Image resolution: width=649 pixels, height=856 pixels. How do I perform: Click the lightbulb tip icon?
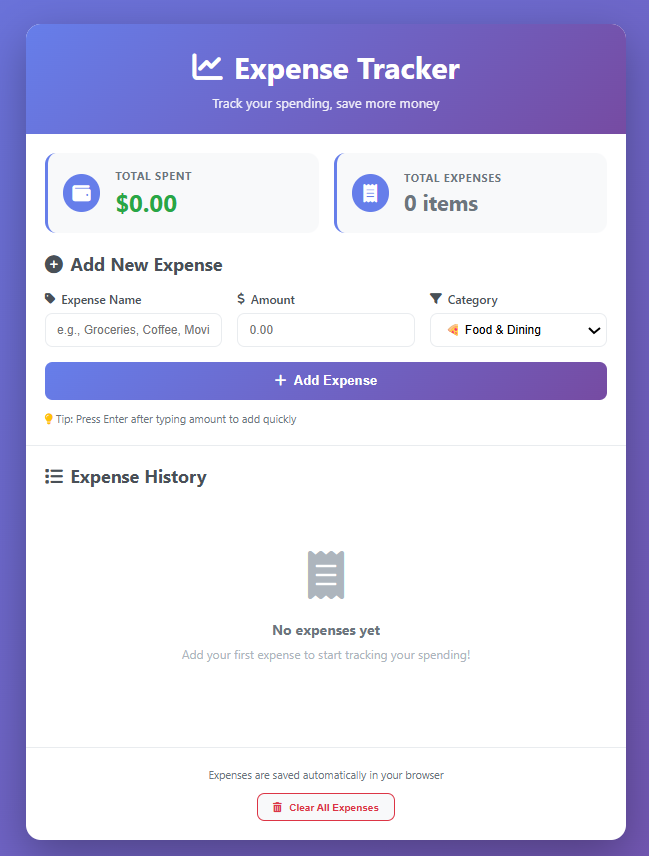pyautogui.click(x=49, y=419)
